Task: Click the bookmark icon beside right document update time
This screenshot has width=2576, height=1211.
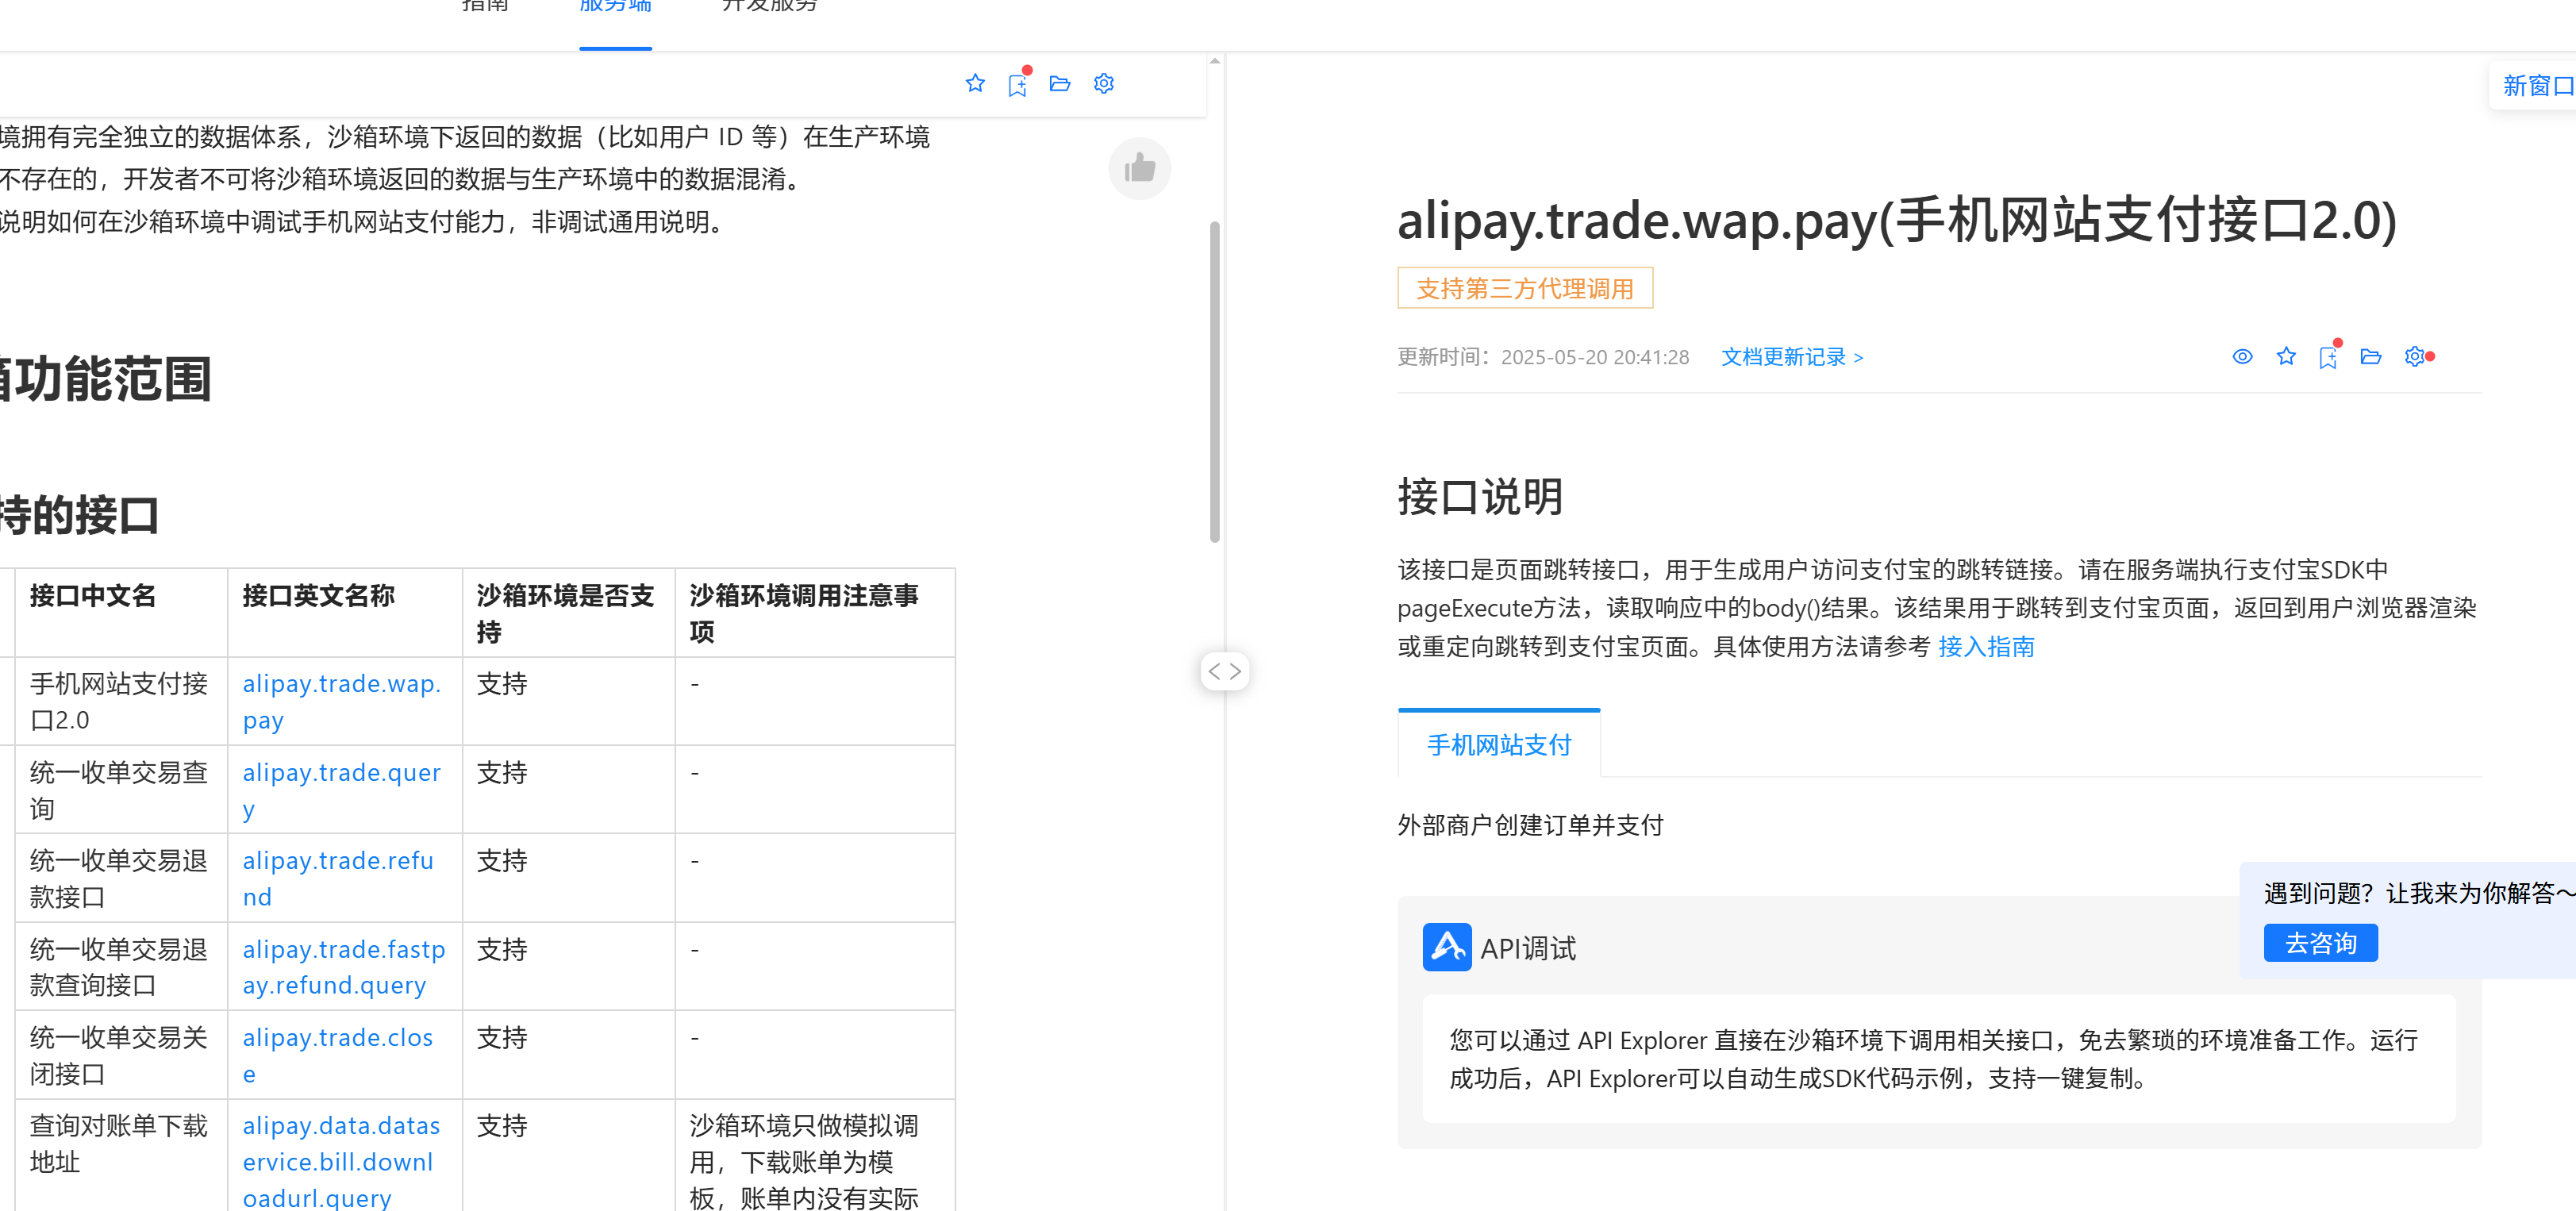Action: pyautogui.click(x=2327, y=358)
